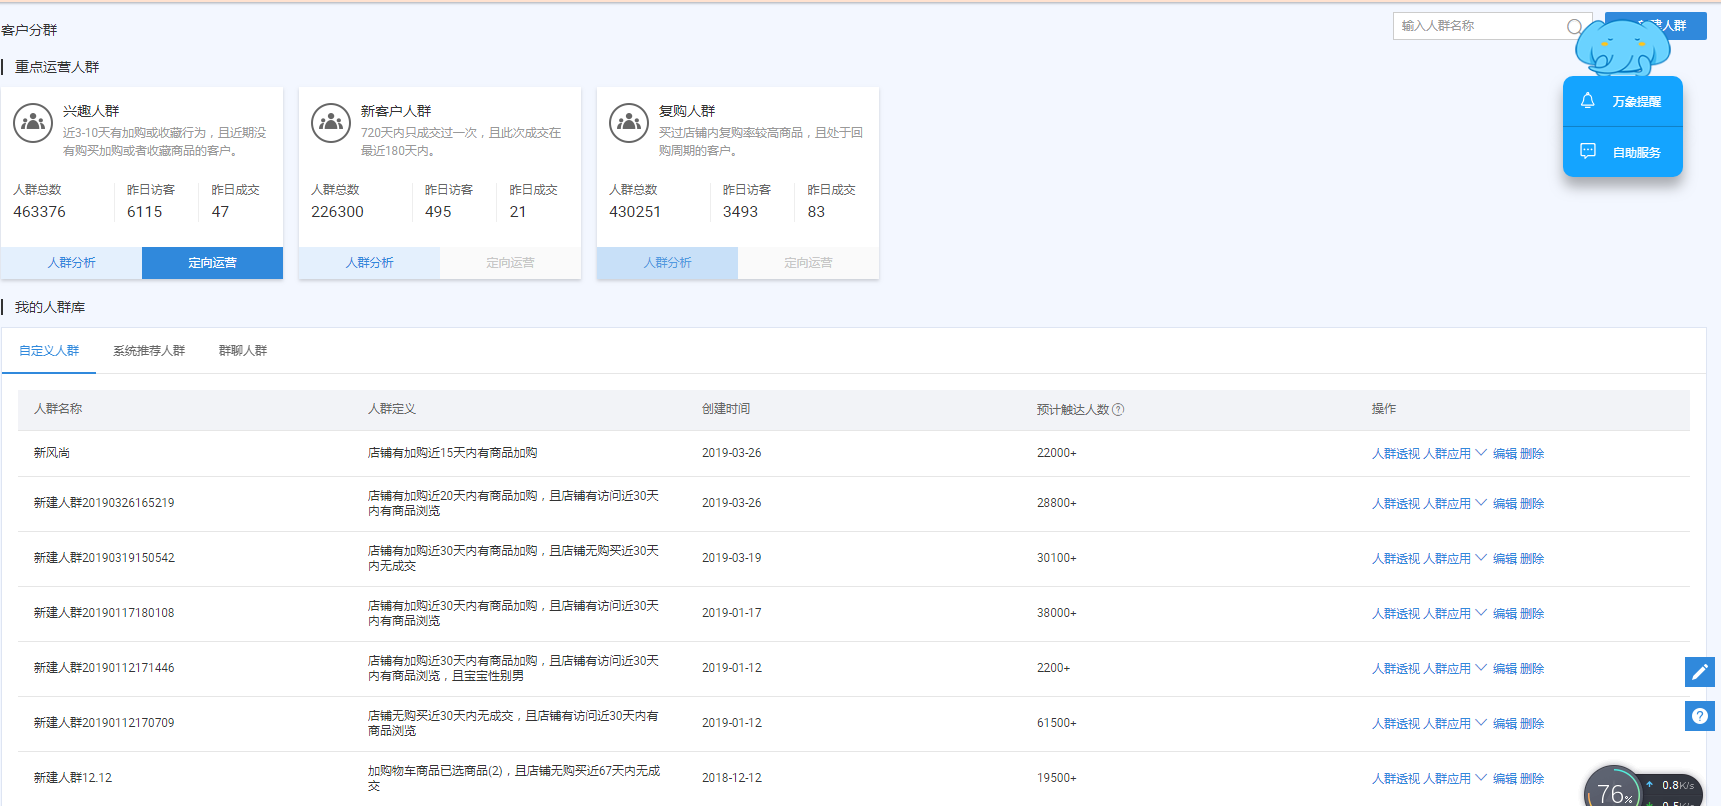This screenshot has width=1721, height=806.
Task: Open 人群透视 for 新建人群20190326165219
Action: [x=1396, y=504]
